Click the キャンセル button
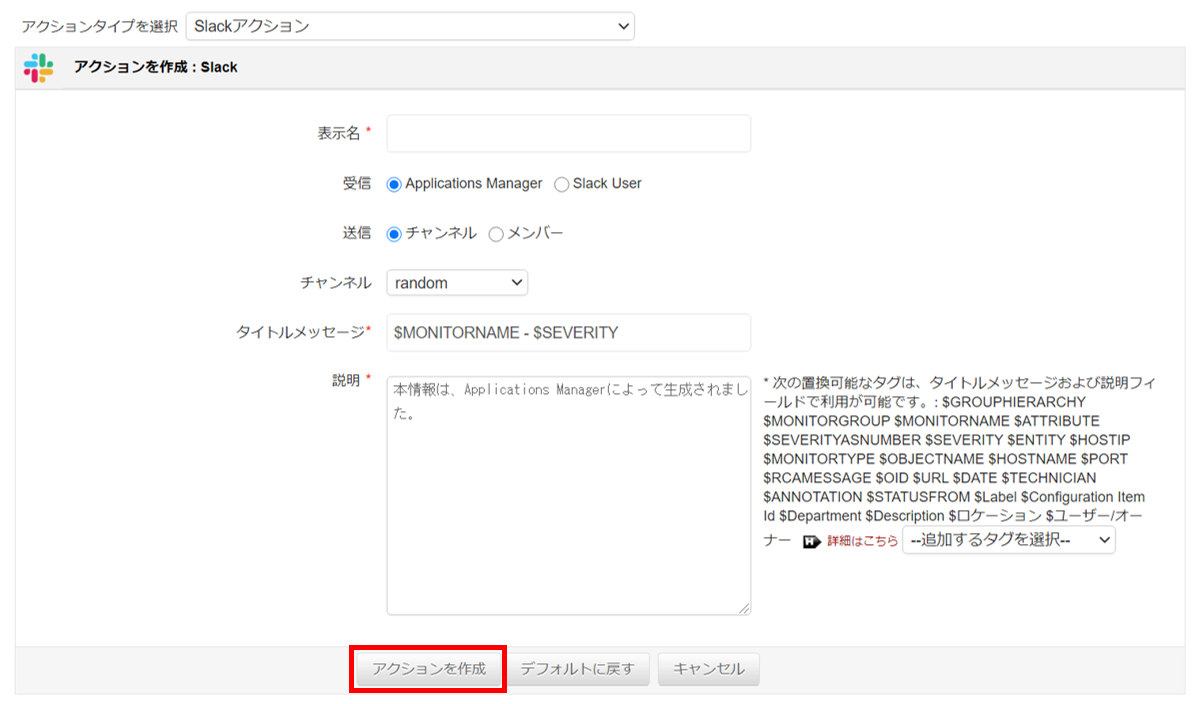This screenshot has width=1195, height=704. click(709, 669)
